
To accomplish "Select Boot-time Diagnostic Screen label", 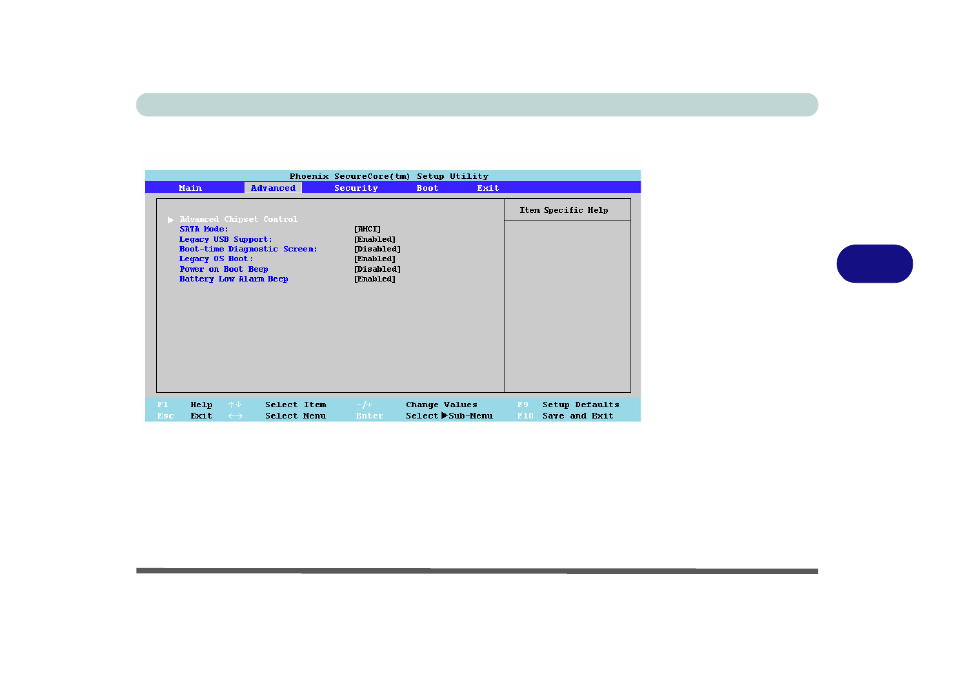I will [248, 249].
